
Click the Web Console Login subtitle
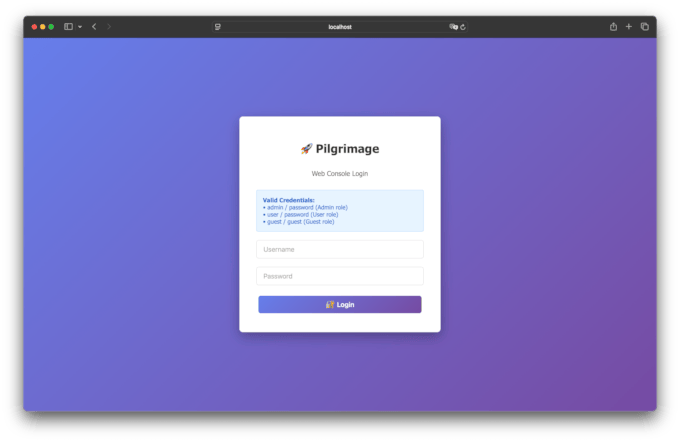pos(339,173)
